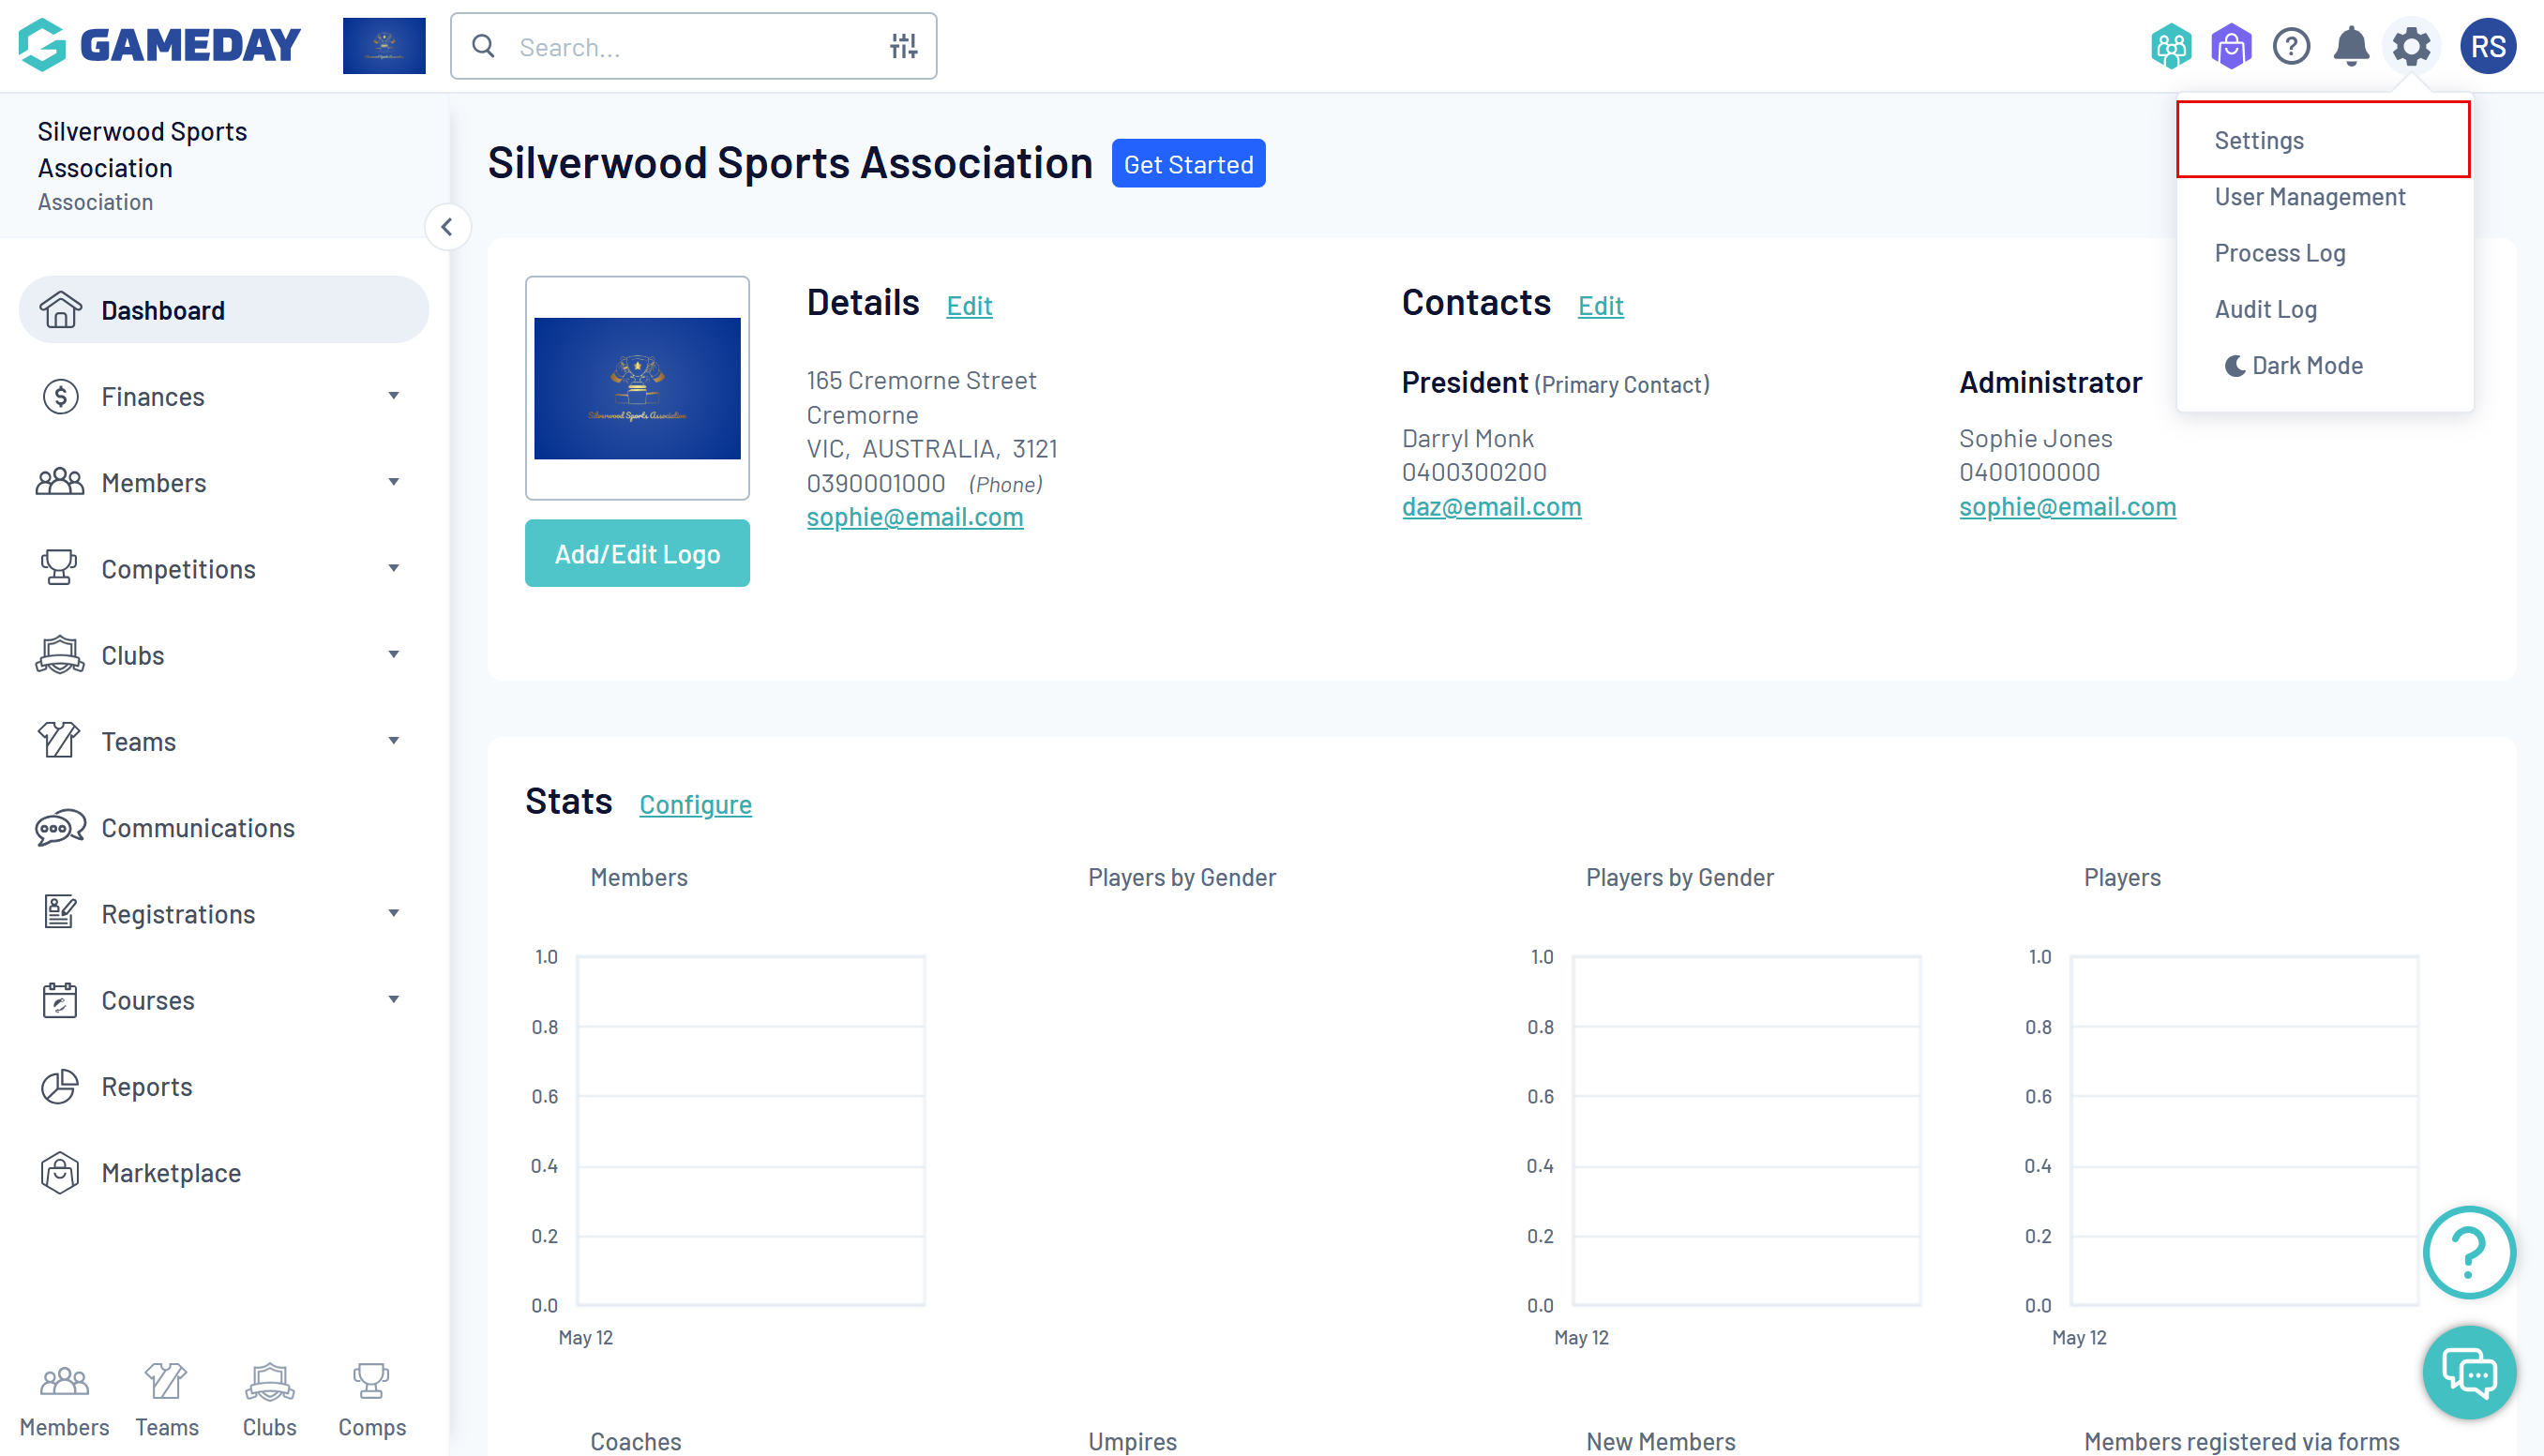Click the purple Marketplace bag icon in header

(x=2230, y=46)
